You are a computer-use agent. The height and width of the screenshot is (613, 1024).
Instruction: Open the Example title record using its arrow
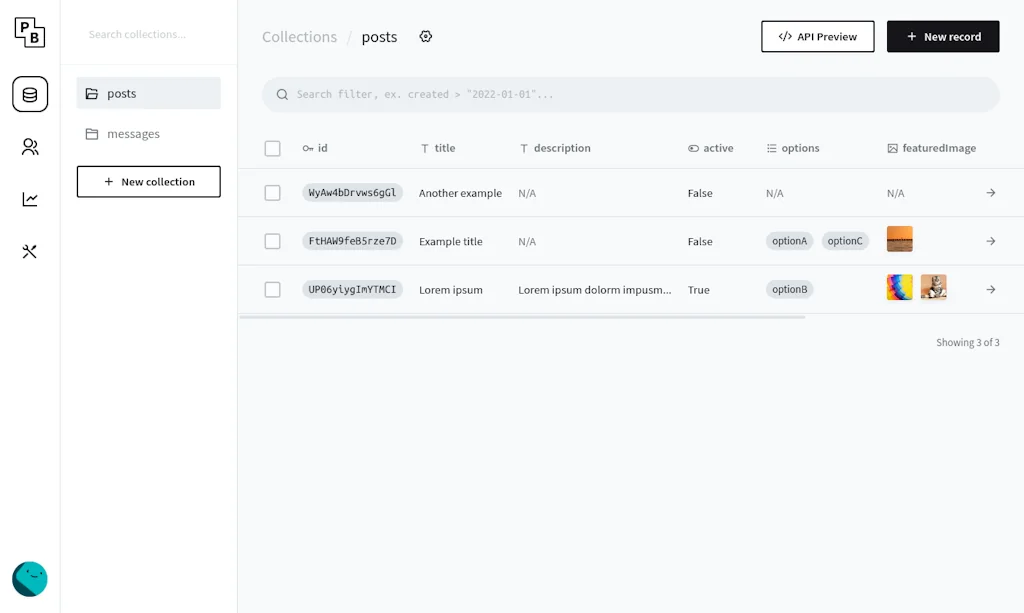[x=990, y=241]
